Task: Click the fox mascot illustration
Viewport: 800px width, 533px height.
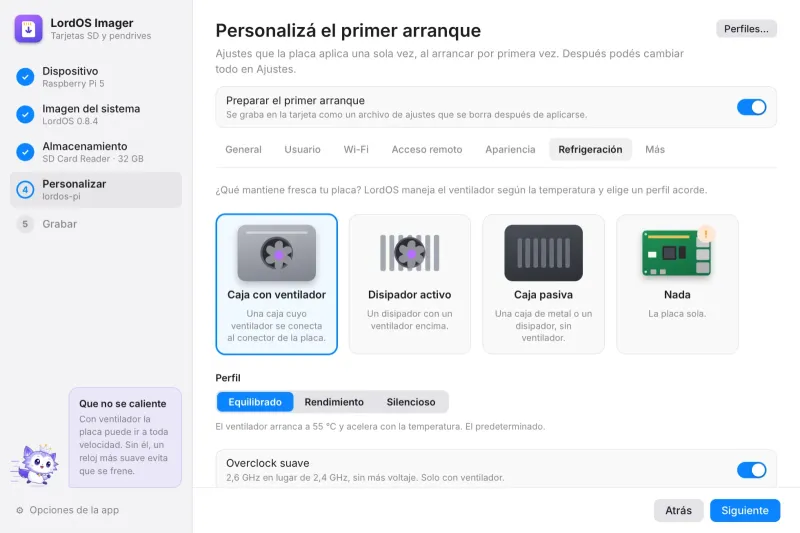Action: (36, 464)
